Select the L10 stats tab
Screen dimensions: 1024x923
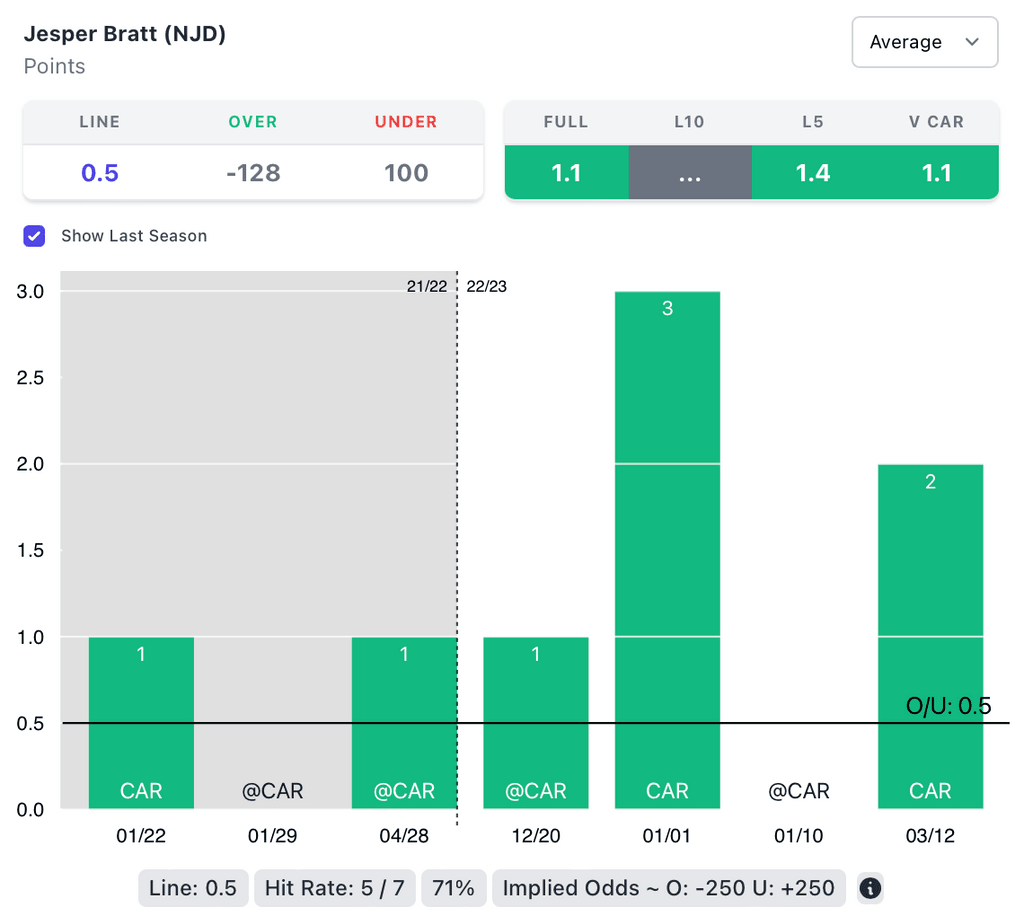tap(689, 172)
